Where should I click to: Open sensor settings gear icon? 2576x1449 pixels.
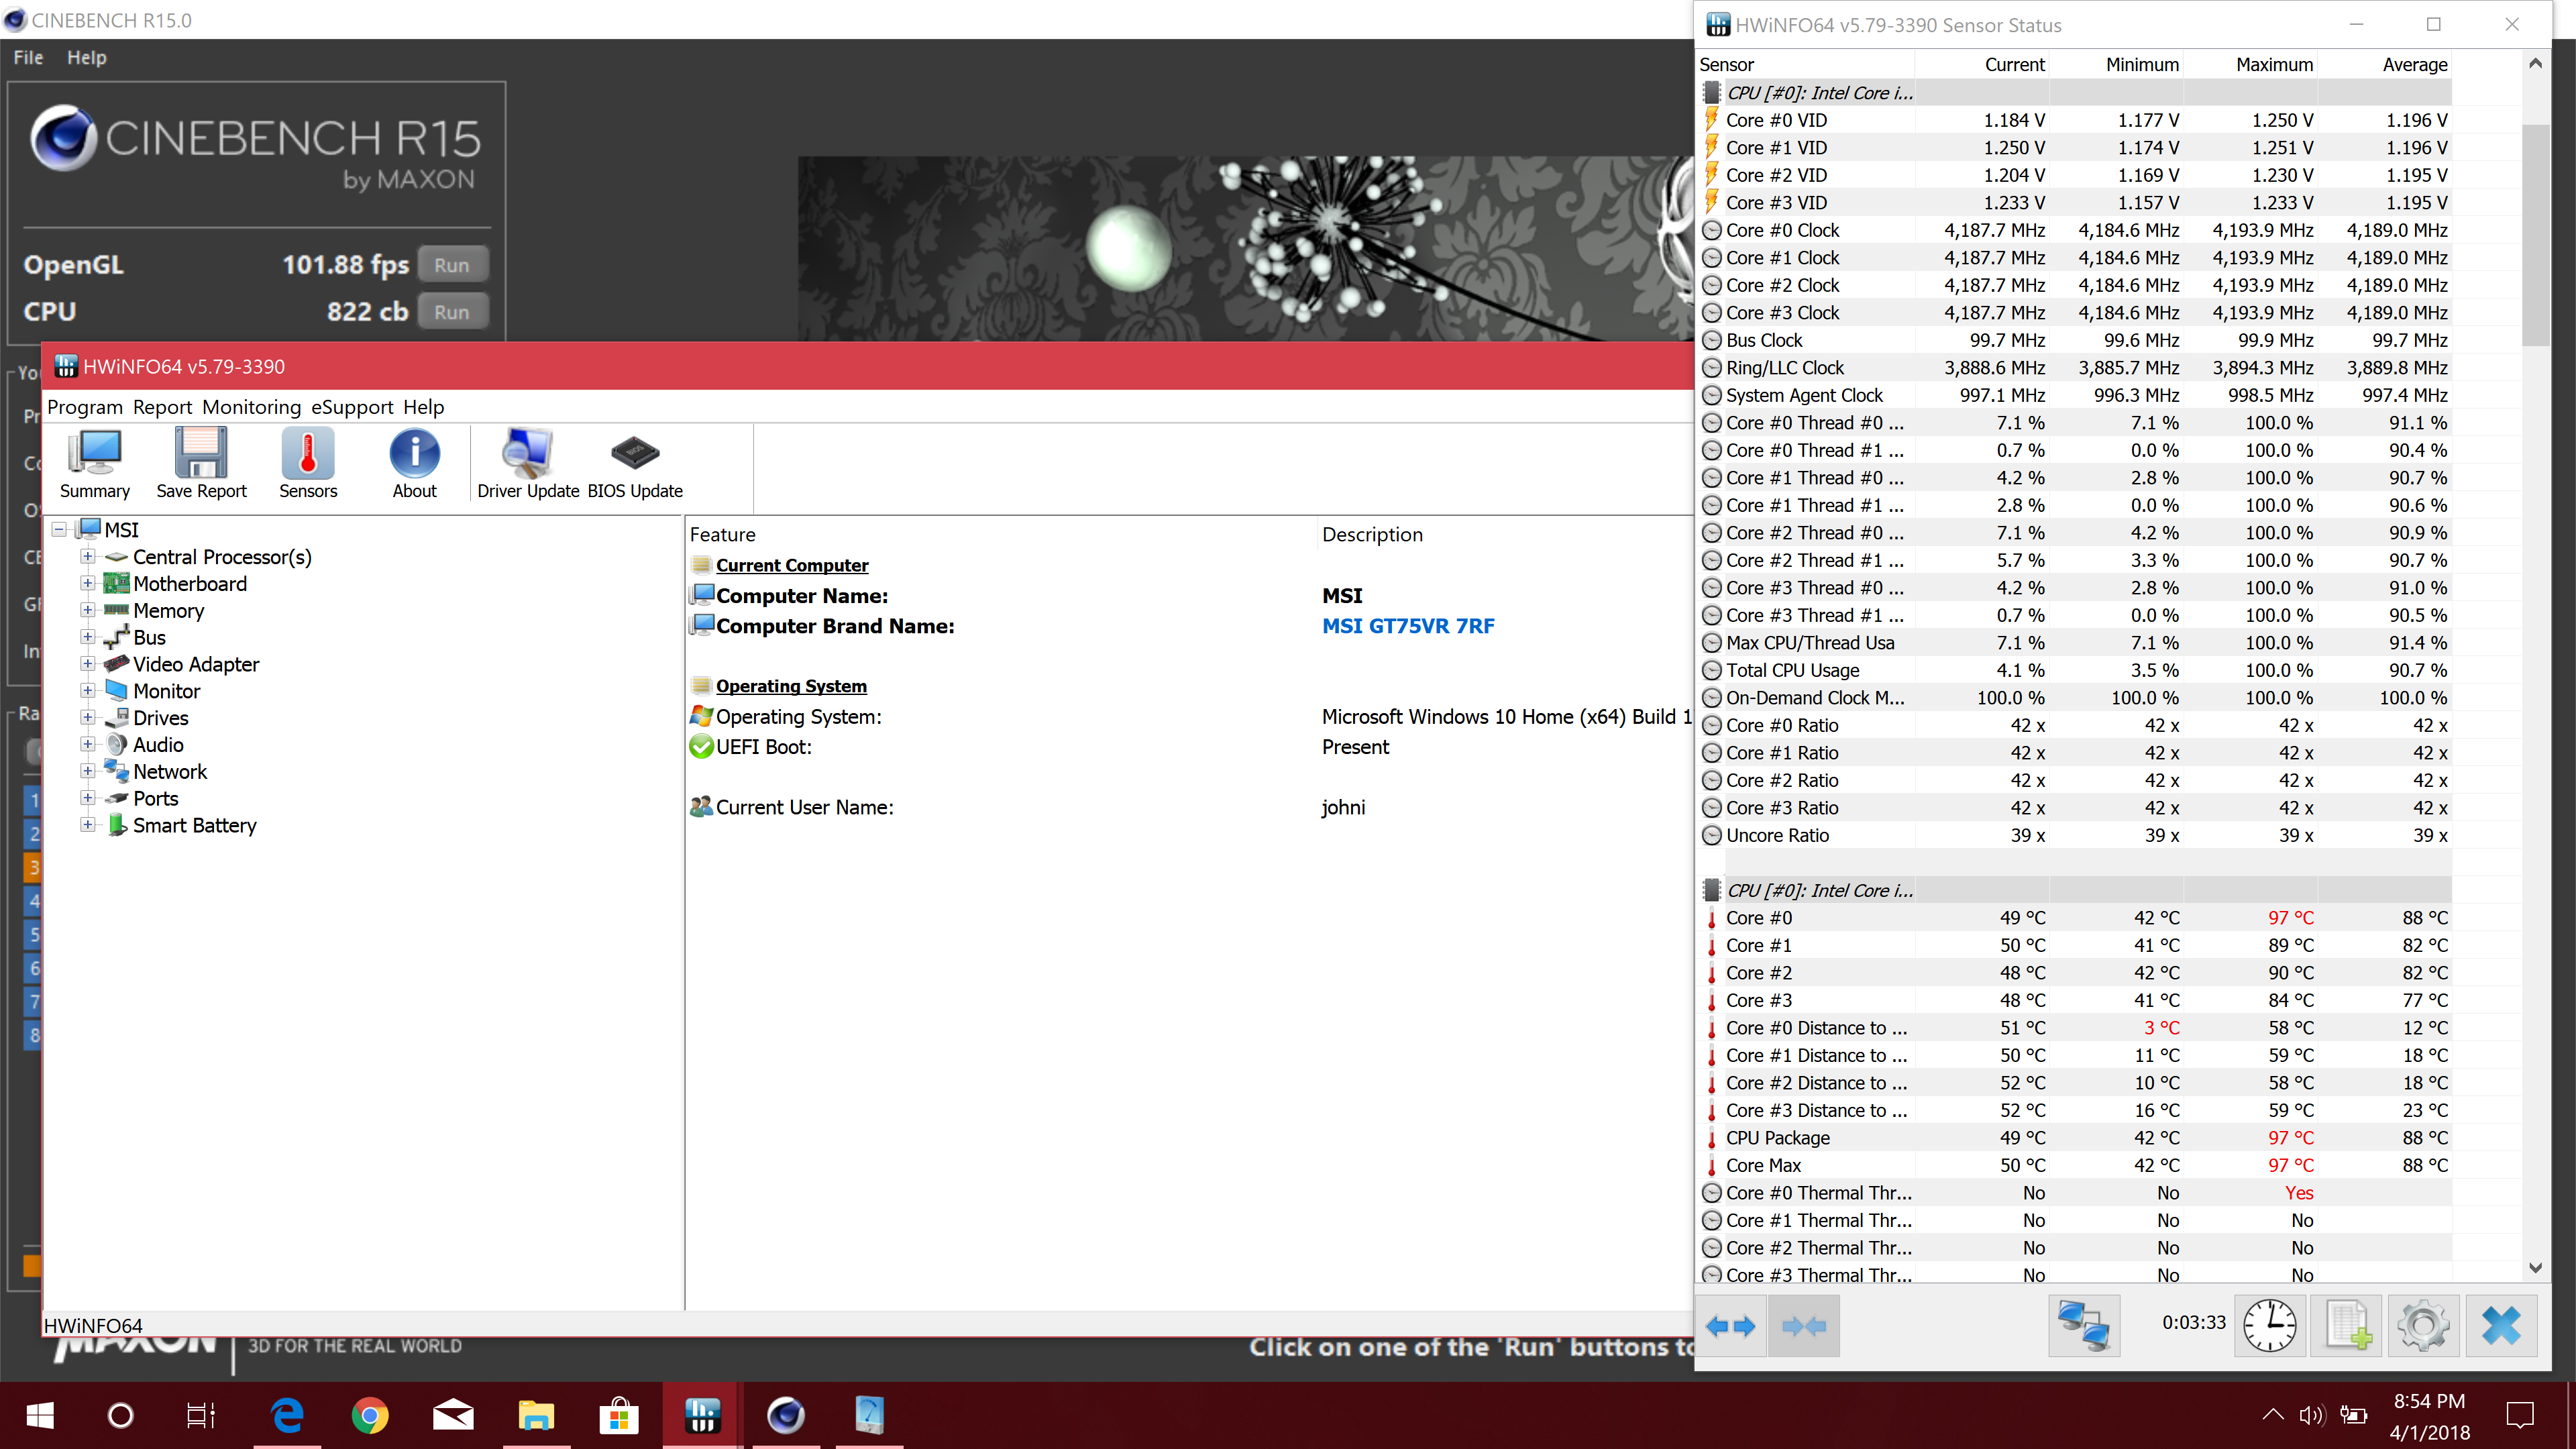click(2423, 1326)
